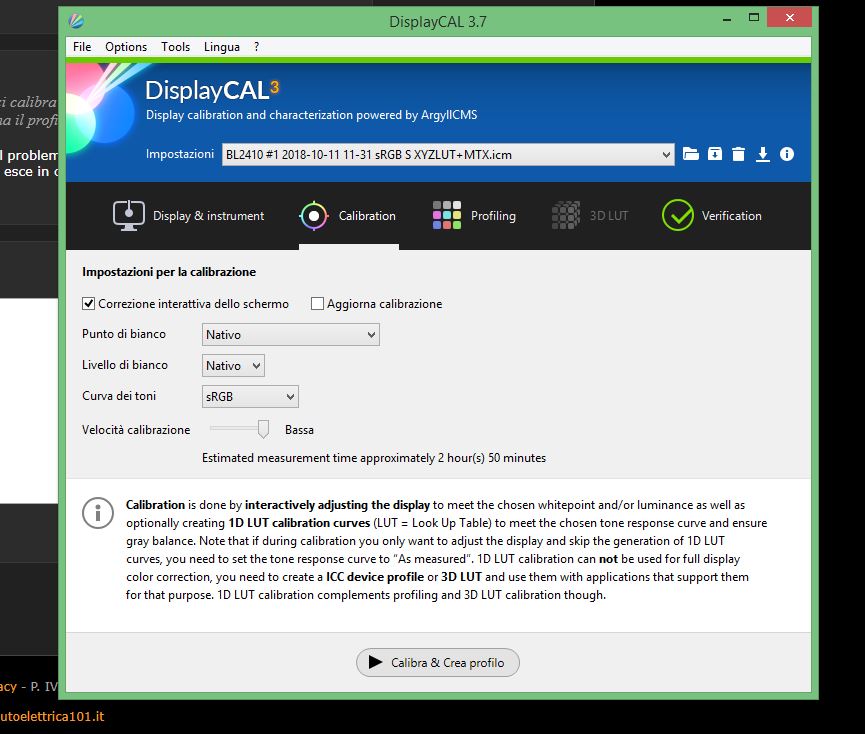Click the open settings file folder icon

tap(691, 154)
